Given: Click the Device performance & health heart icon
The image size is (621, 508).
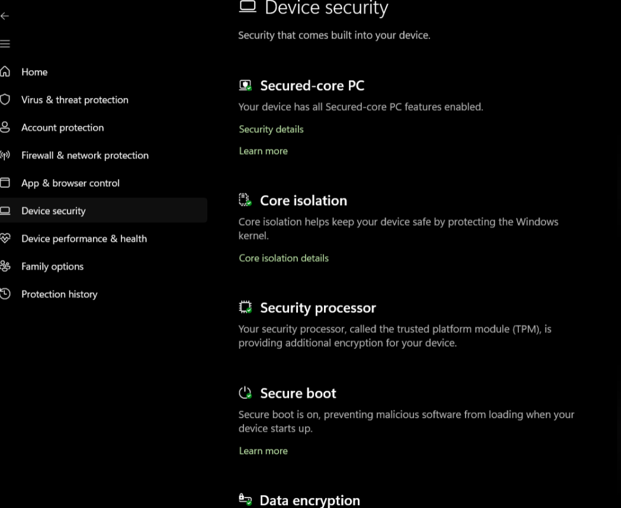Looking at the screenshot, I should 5,239.
